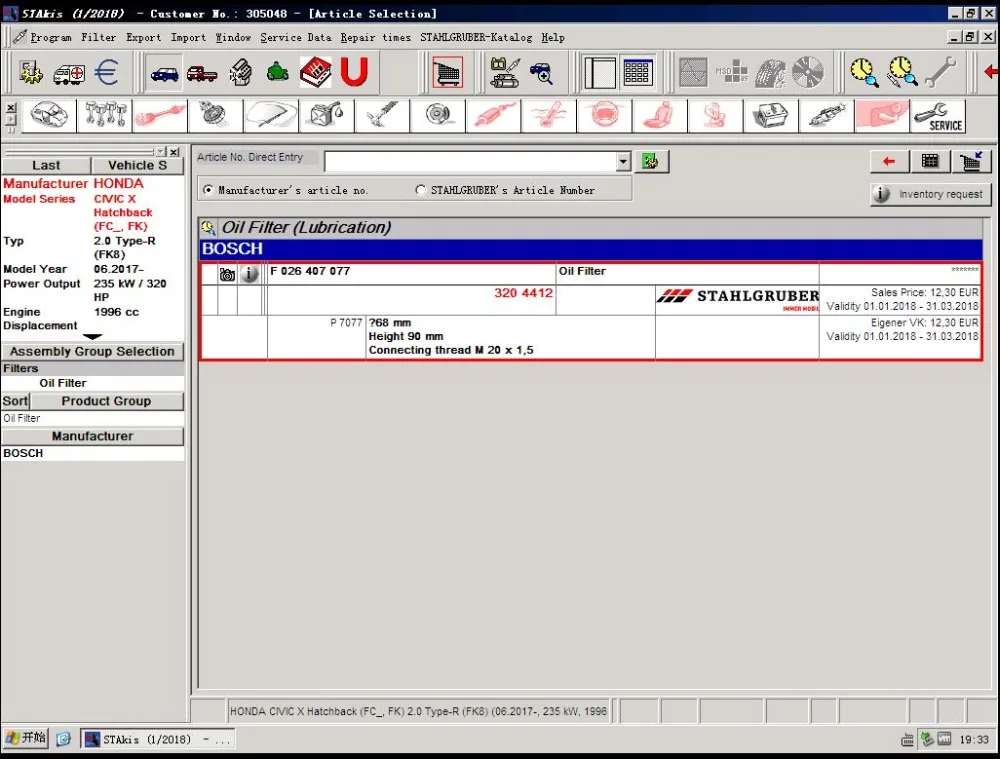Screen dimensions: 1000x759
Task: Choose the car seat interior group
Action: pyautogui.click(x=659, y=115)
